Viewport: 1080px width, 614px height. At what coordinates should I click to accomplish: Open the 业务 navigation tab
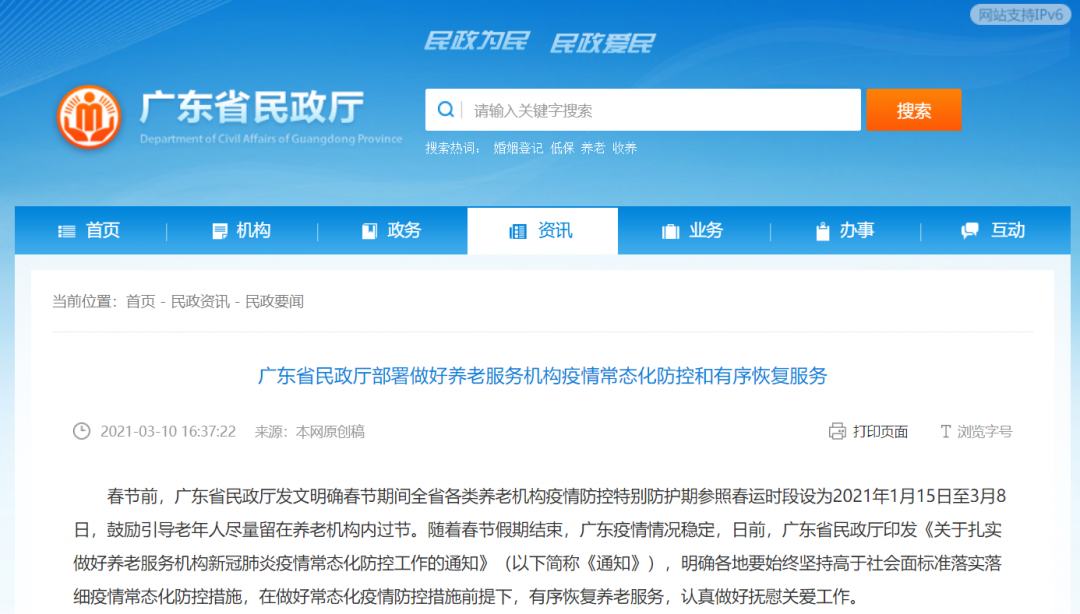(693, 231)
